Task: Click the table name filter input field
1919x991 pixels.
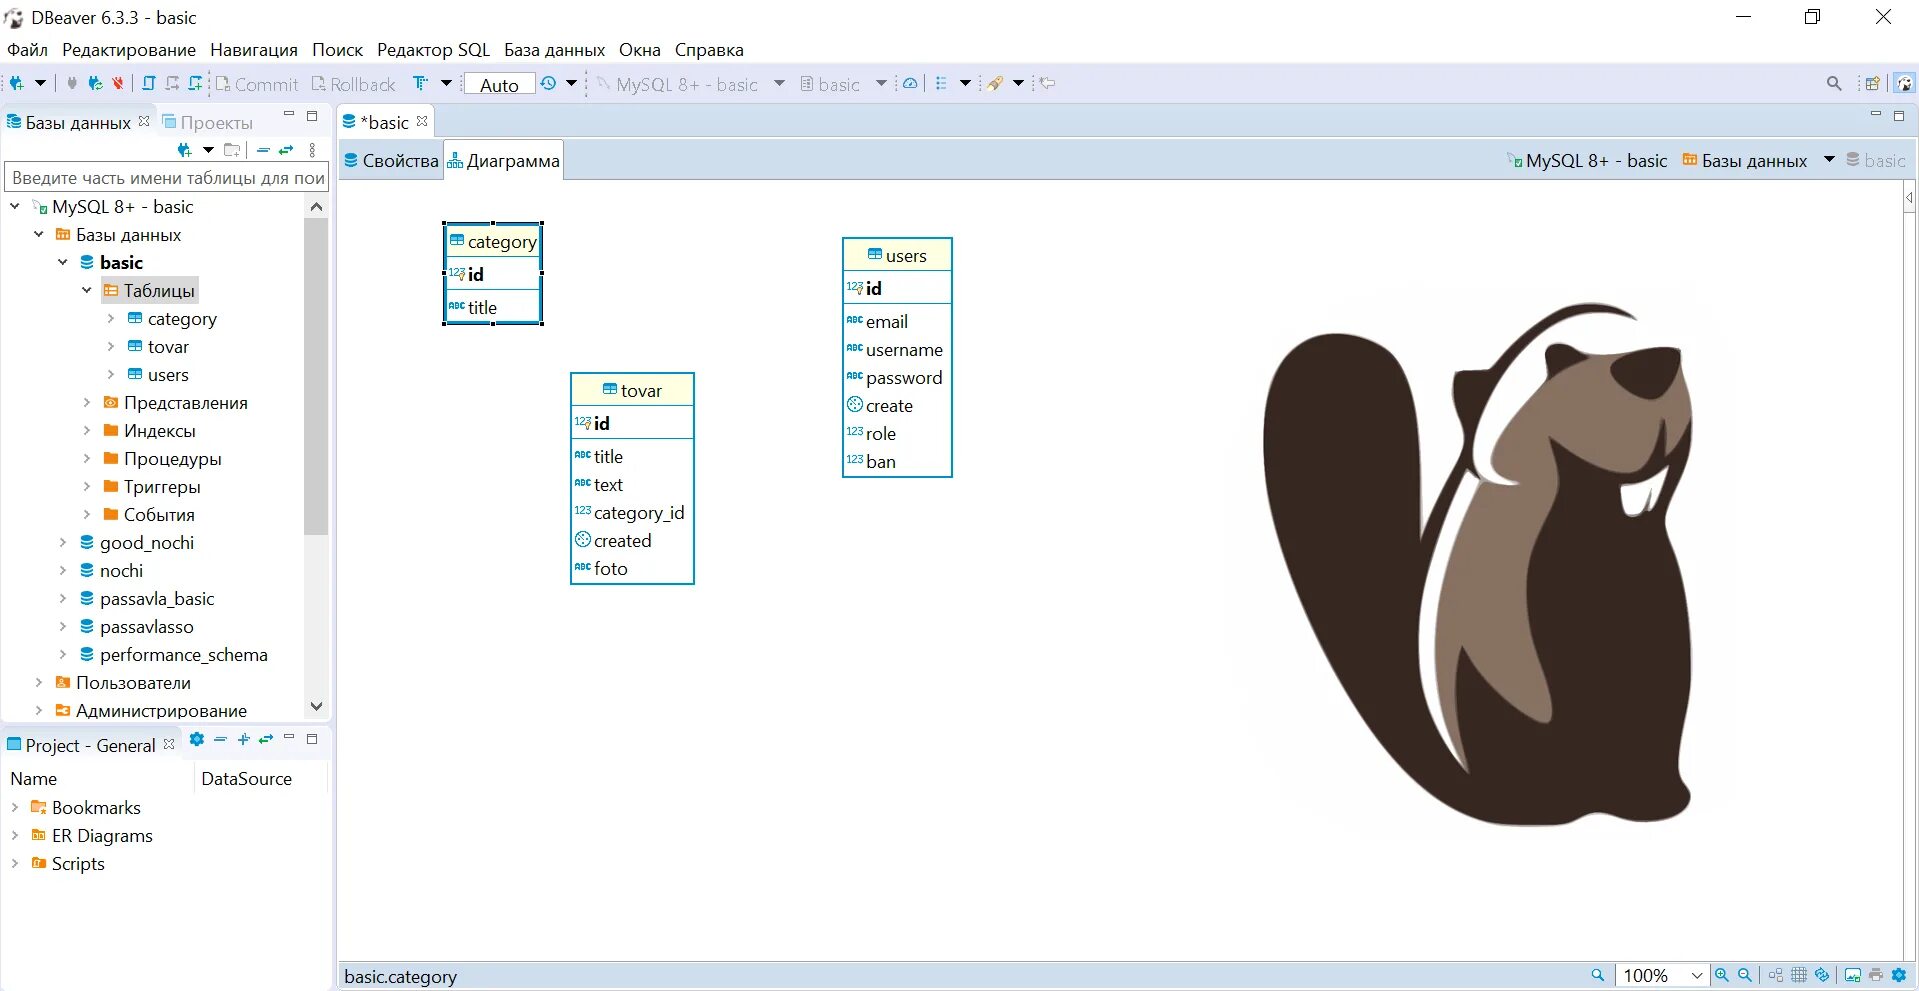Action: (x=167, y=178)
